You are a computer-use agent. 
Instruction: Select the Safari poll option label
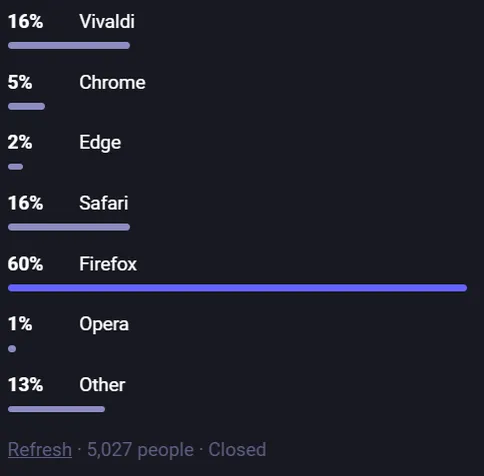click(x=104, y=203)
